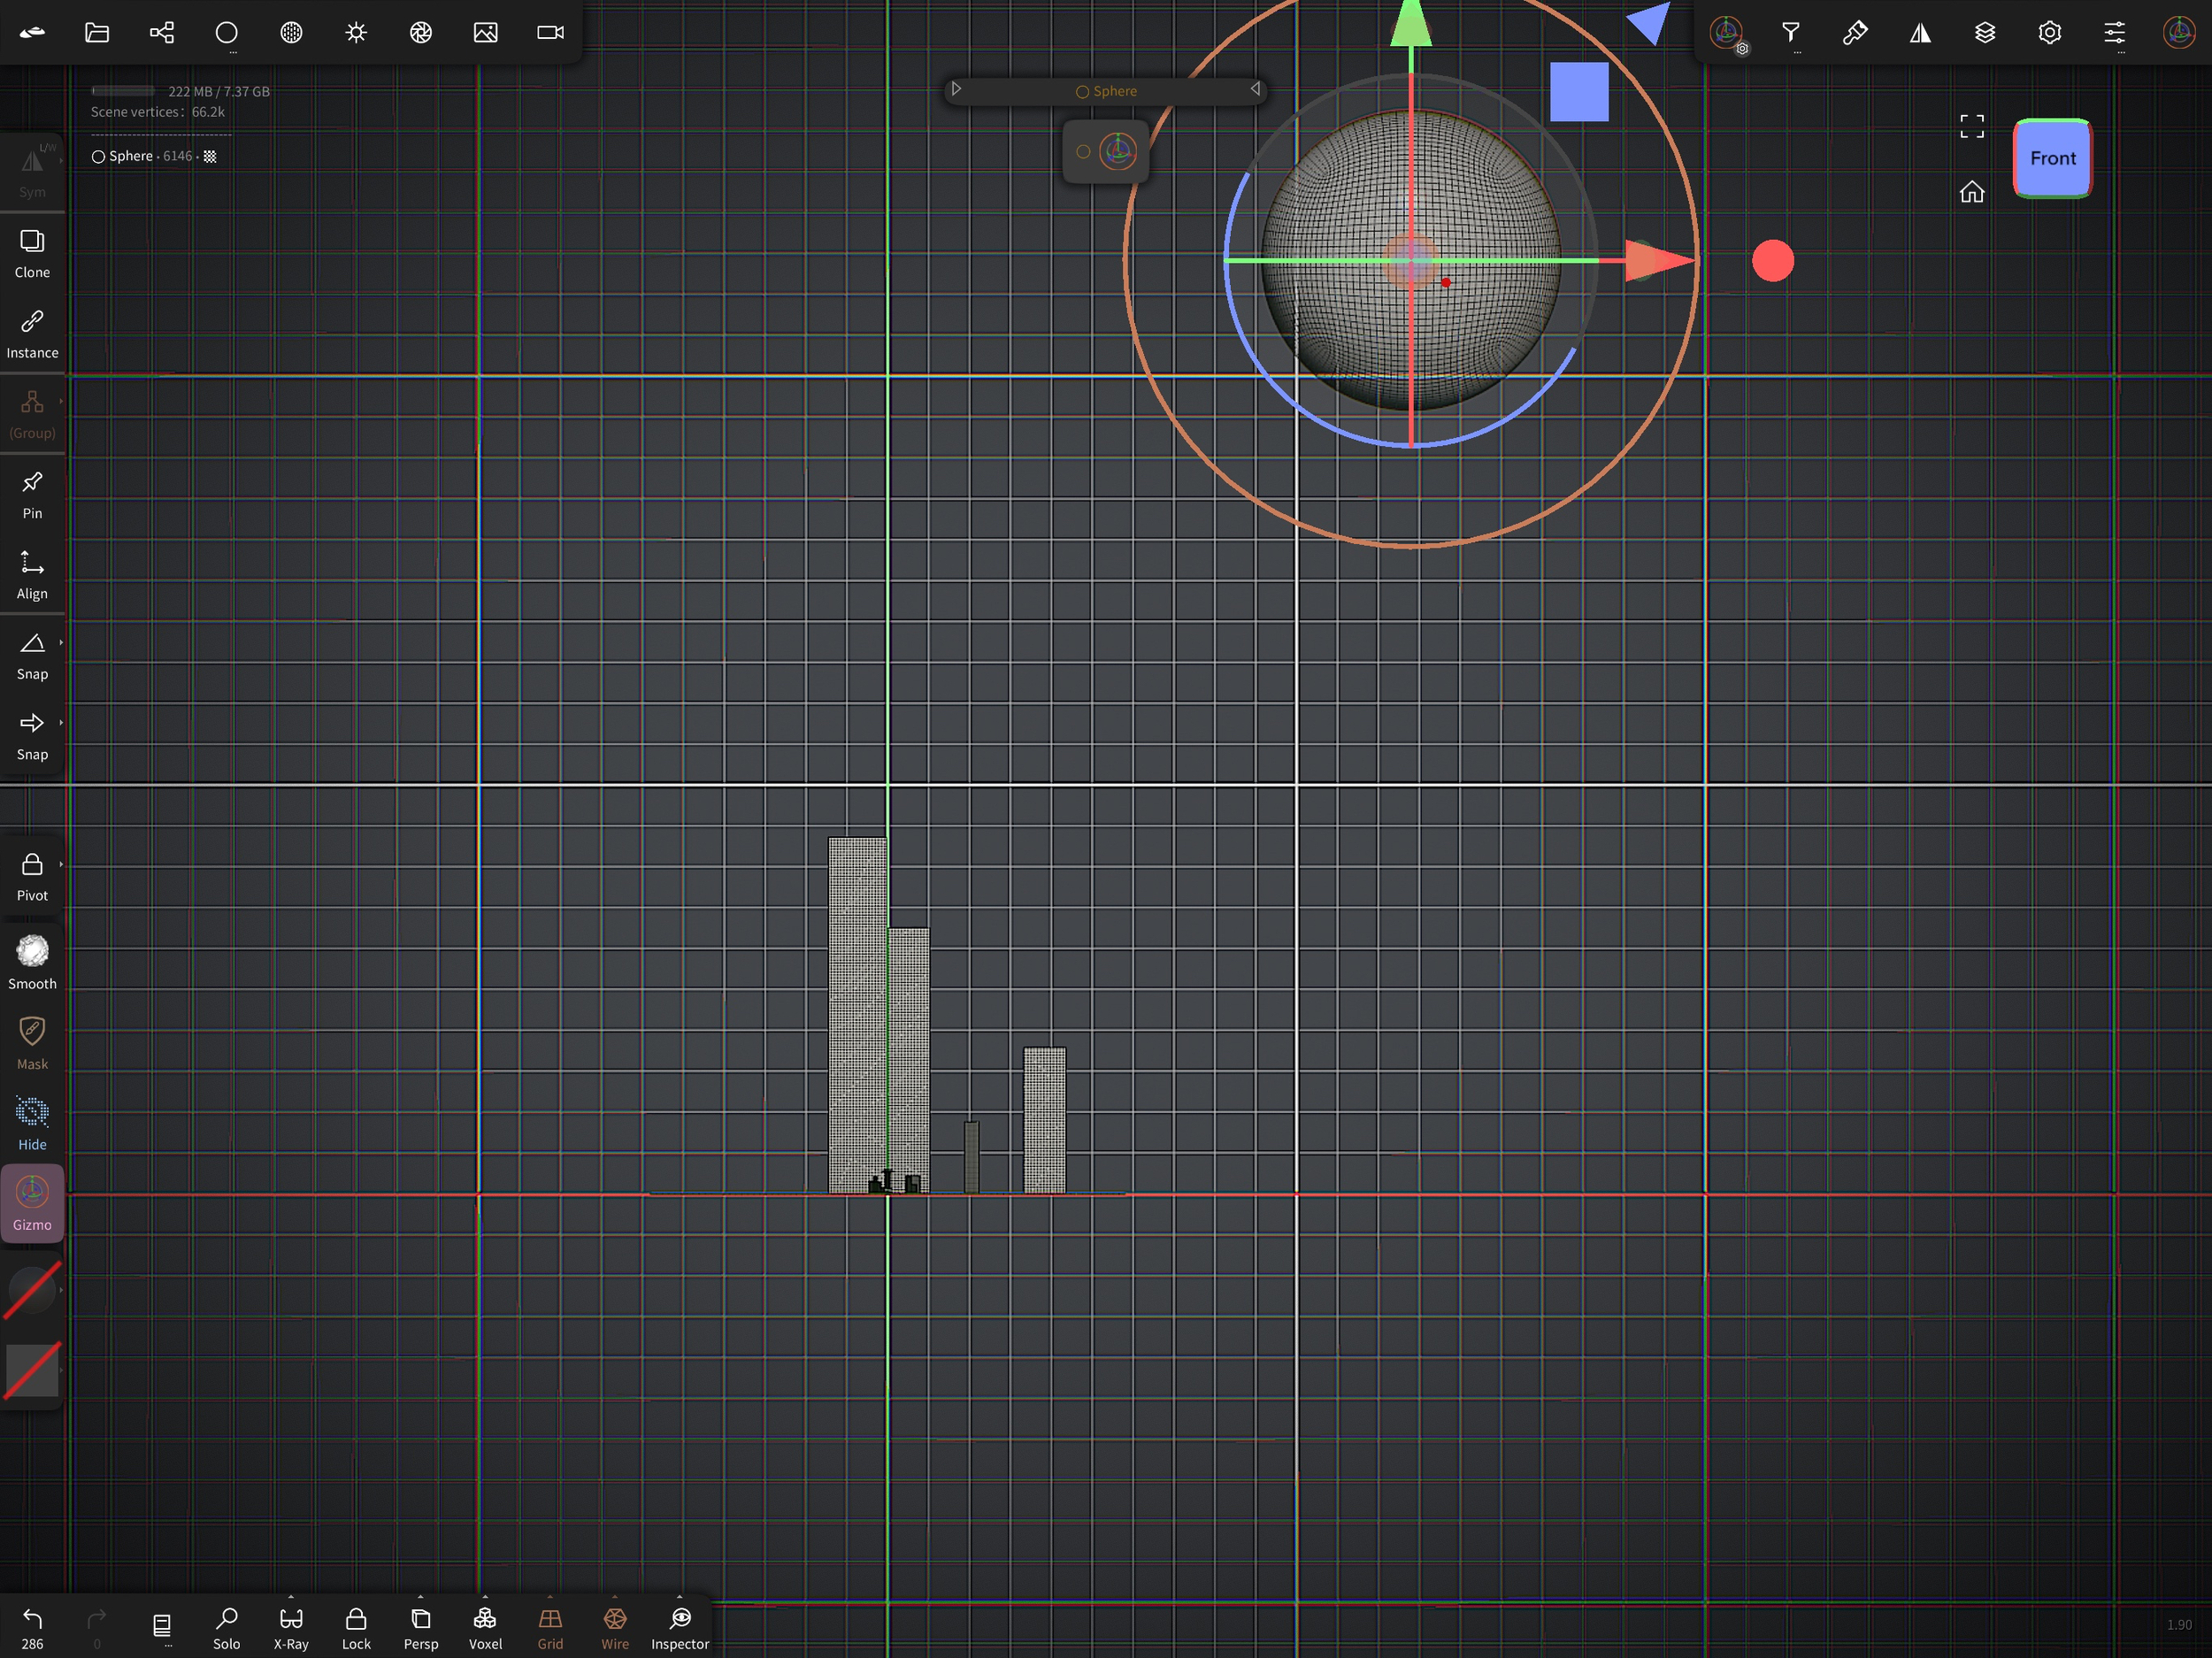Viewport: 2212px width, 1658px height.
Task: Toggle the Grid display
Action: point(550,1627)
